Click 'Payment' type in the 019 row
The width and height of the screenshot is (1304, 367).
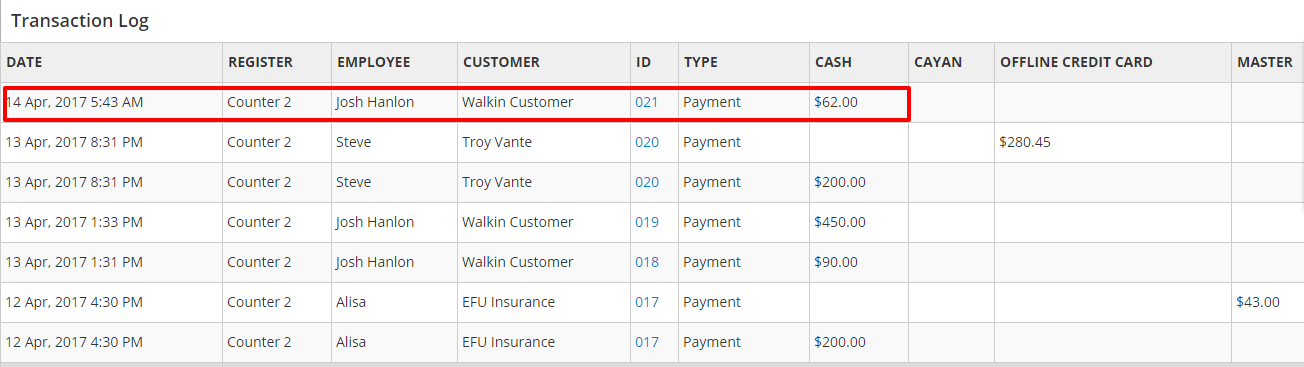712,222
